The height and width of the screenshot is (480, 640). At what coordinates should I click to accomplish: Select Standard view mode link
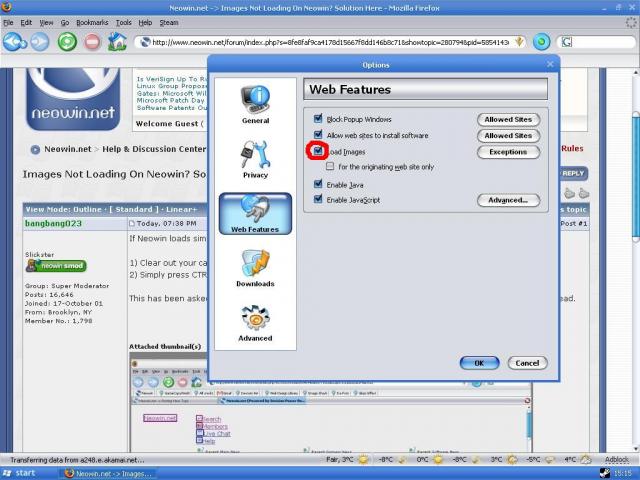(134, 209)
